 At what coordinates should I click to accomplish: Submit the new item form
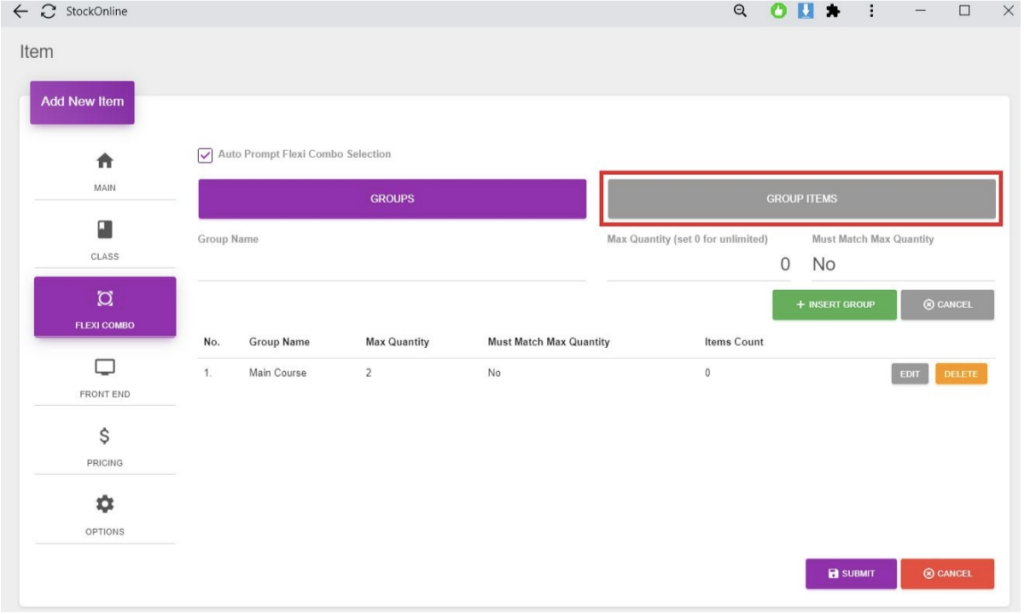point(850,574)
